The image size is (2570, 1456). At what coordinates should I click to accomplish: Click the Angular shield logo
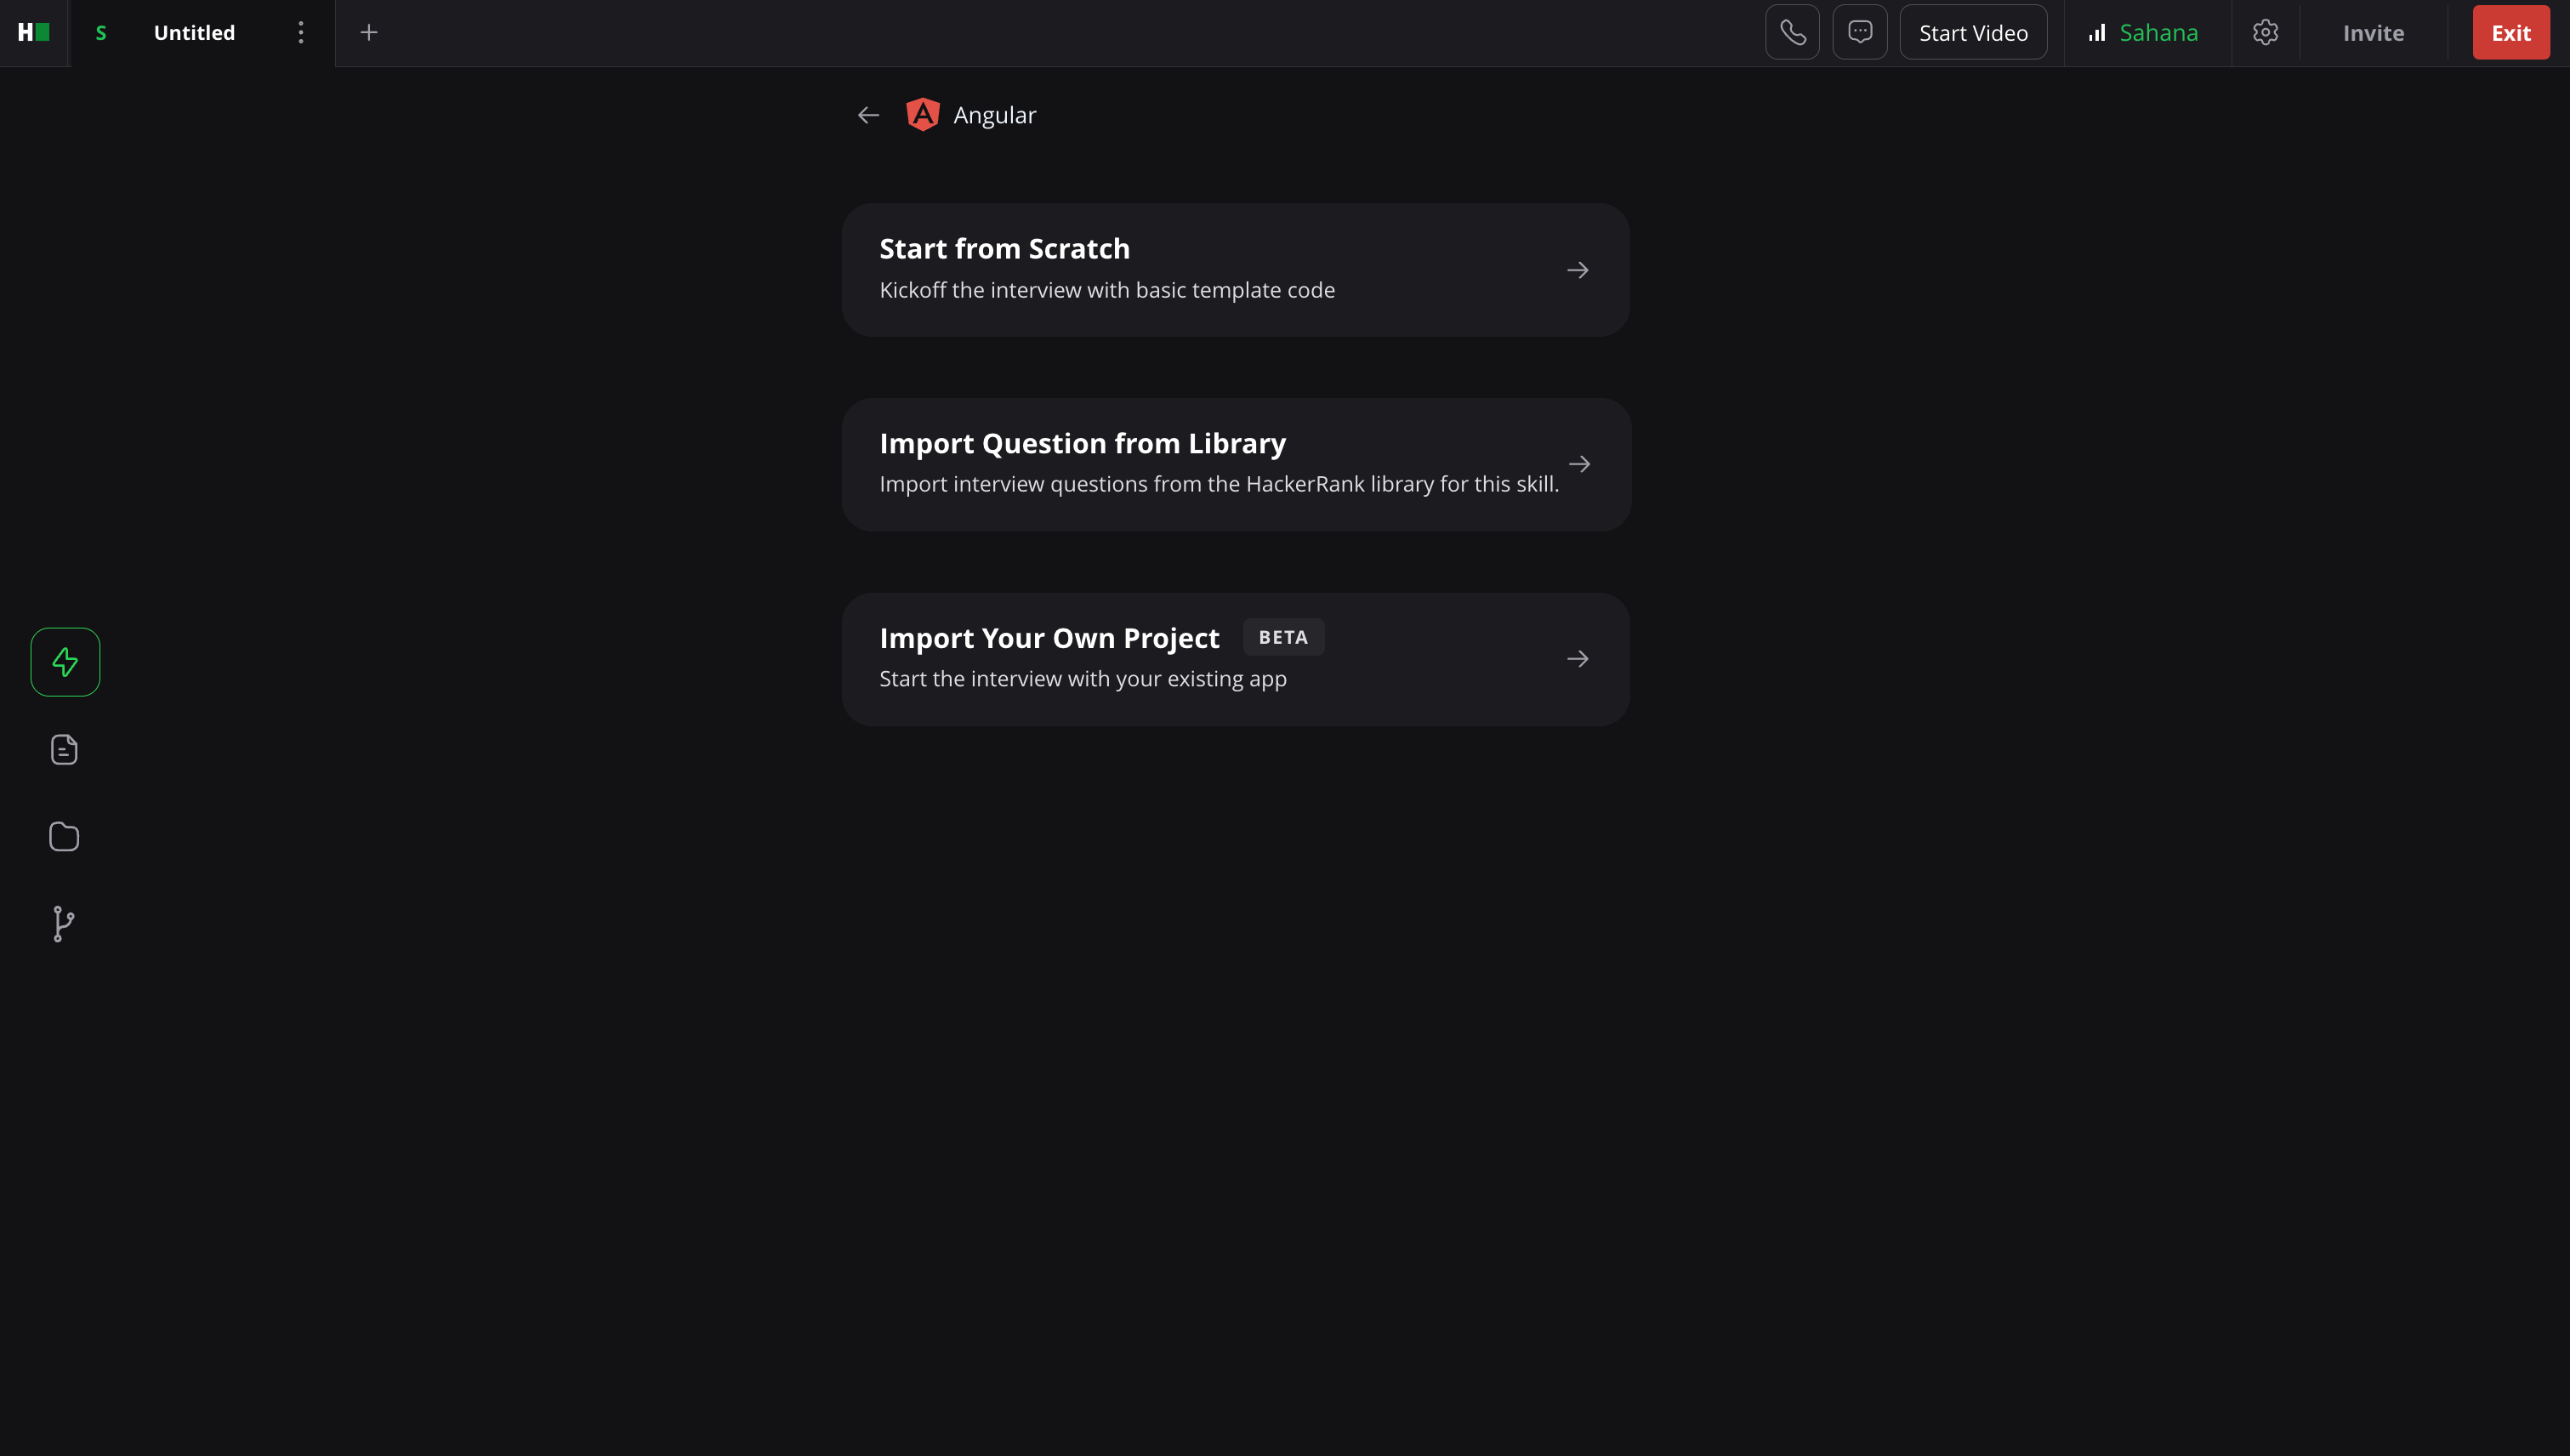(x=922, y=115)
